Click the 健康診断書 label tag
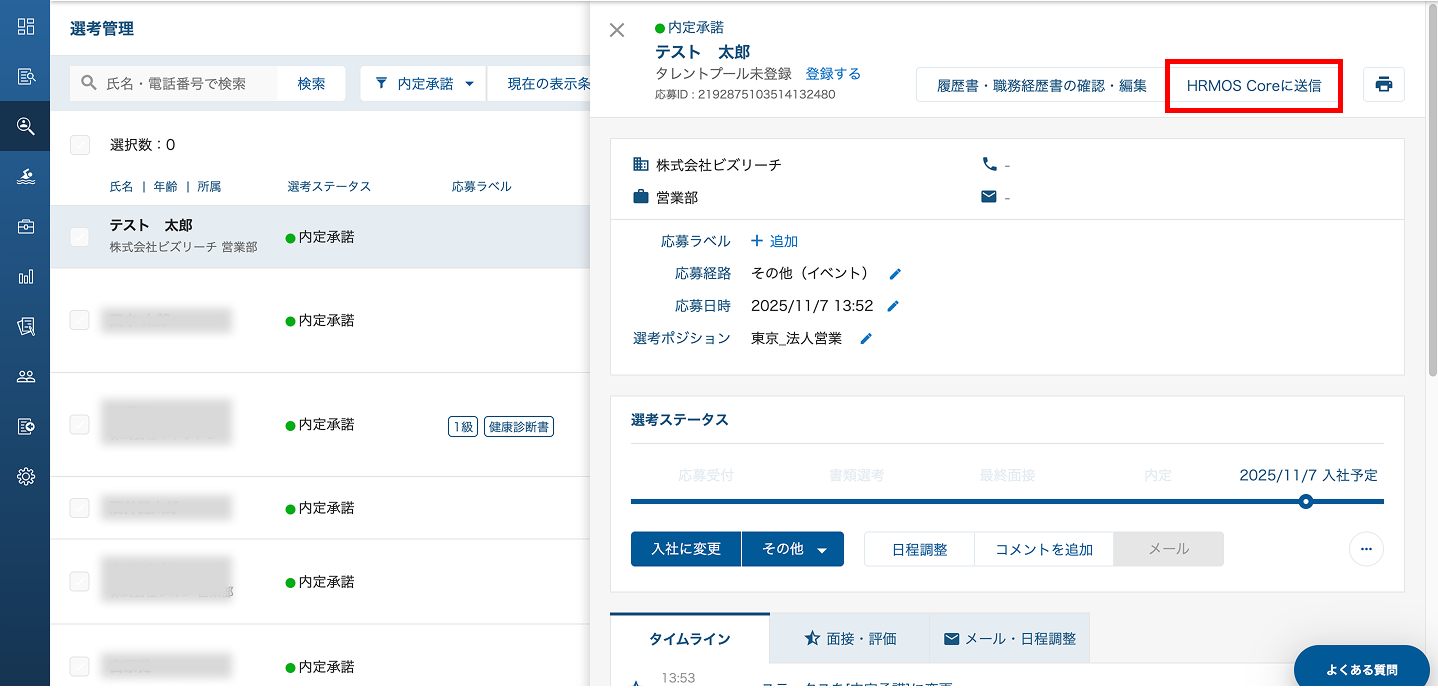The height and width of the screenshot is (688, 1438). click(x=519, y=427)
